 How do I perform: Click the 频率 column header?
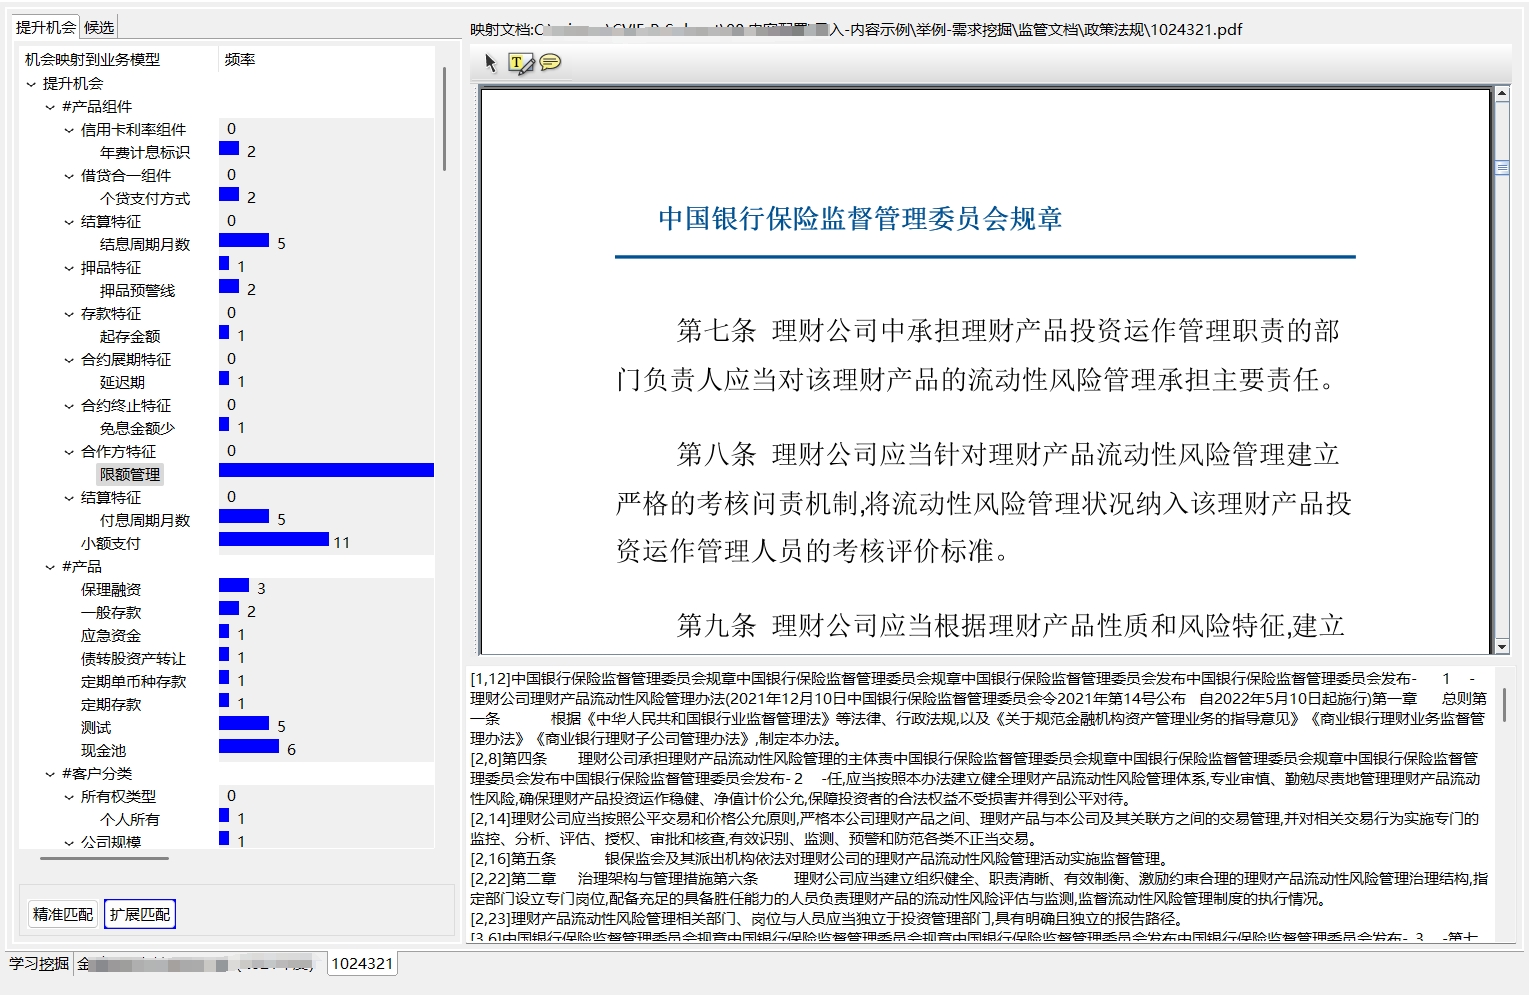[x=240, y=59]
